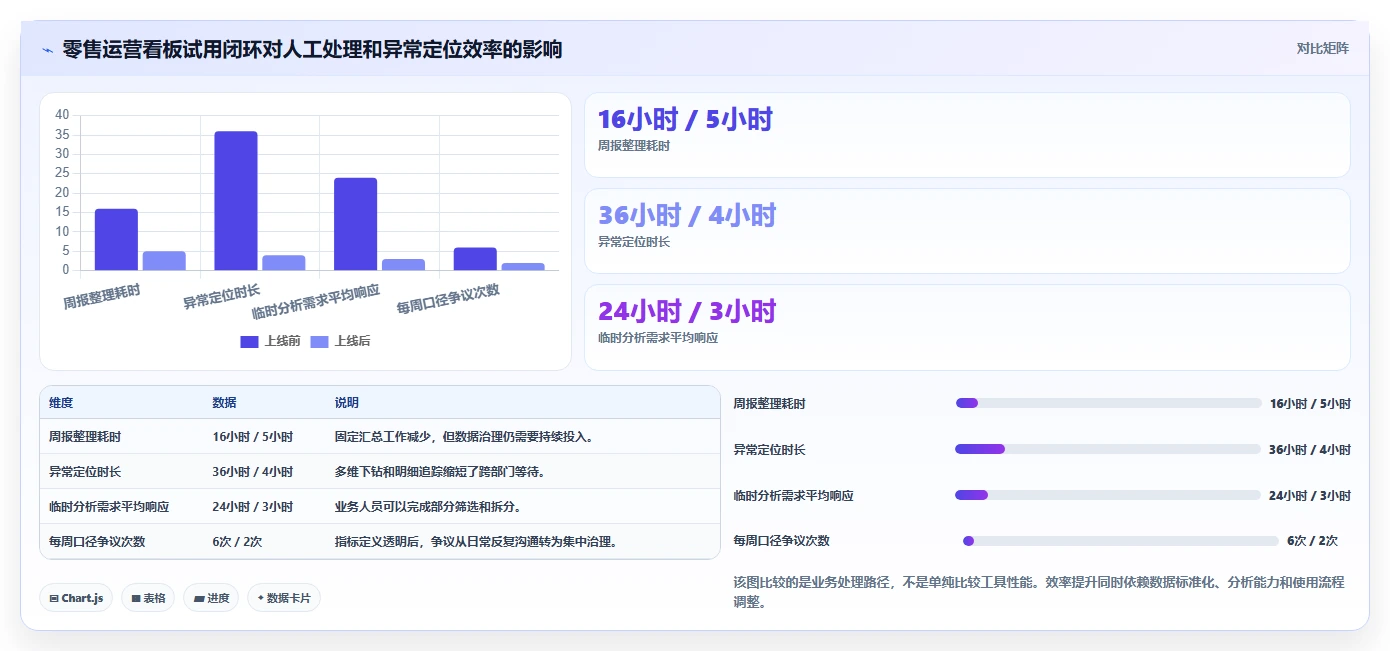The width and height of the screenshot is (1390, 651).
Task: Click y-axis tick value 40
Action: tap(62, 115)
